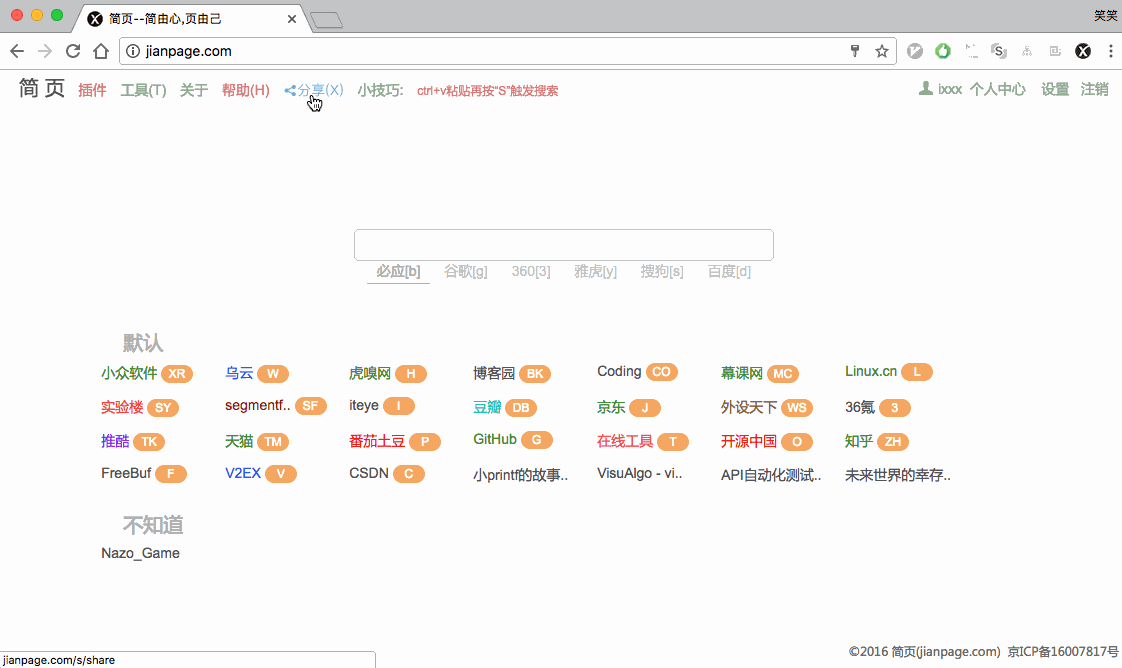
Task: Open the 番茄土豆 bookmark
Action: point(377,441)
